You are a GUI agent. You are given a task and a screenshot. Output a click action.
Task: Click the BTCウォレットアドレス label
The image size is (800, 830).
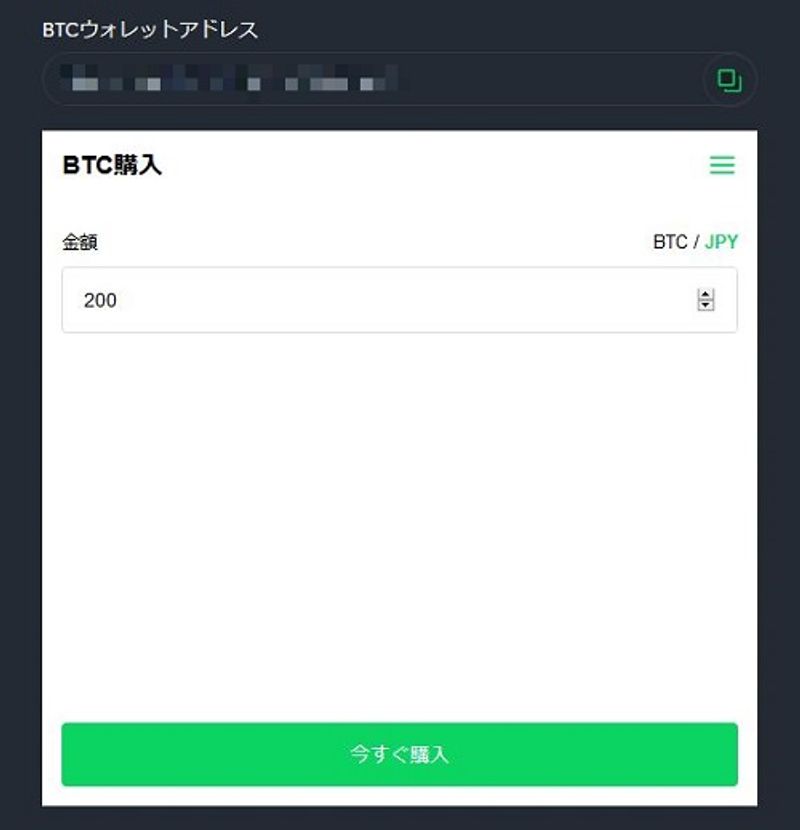pos(150,30)
